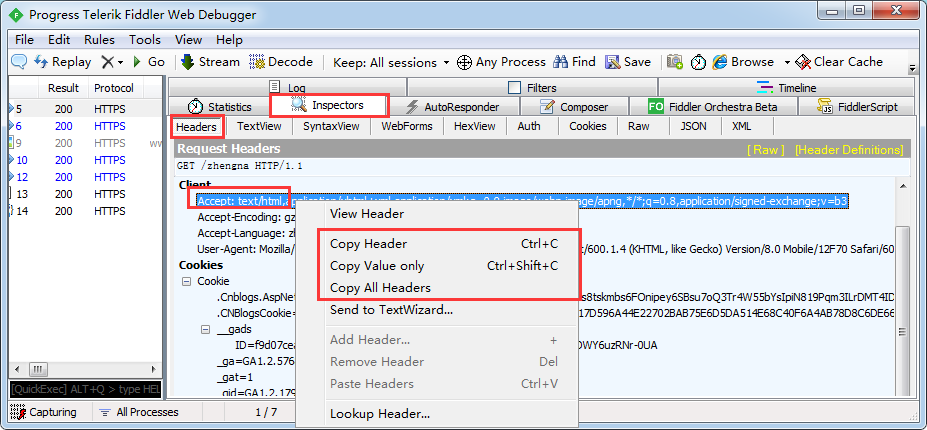This screenshot has width=927, height=430.
Task: Open the Browse dropdown arrow
Action: 787,62
